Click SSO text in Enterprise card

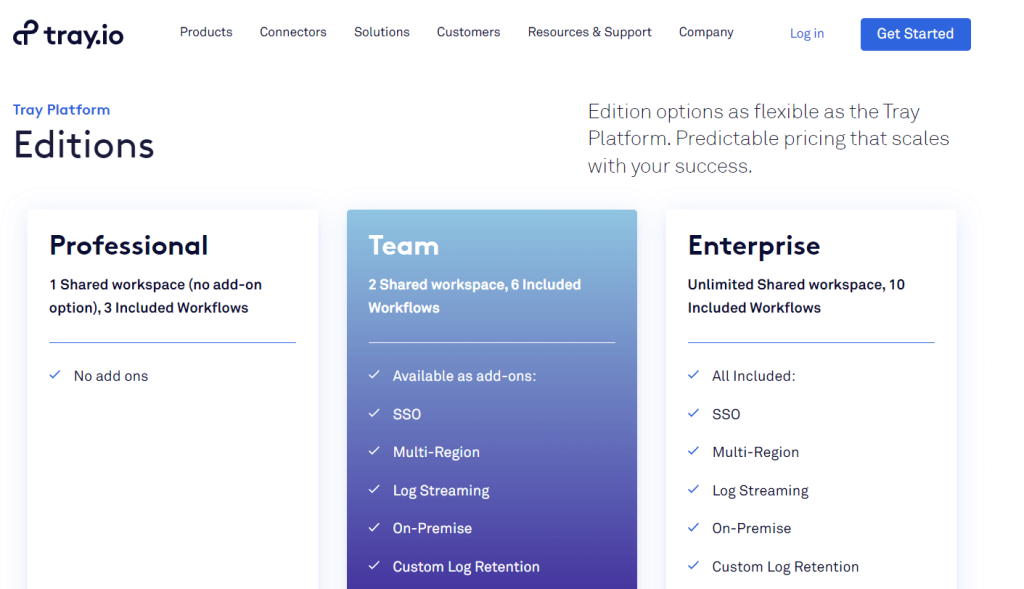click(x=726, y=414)
